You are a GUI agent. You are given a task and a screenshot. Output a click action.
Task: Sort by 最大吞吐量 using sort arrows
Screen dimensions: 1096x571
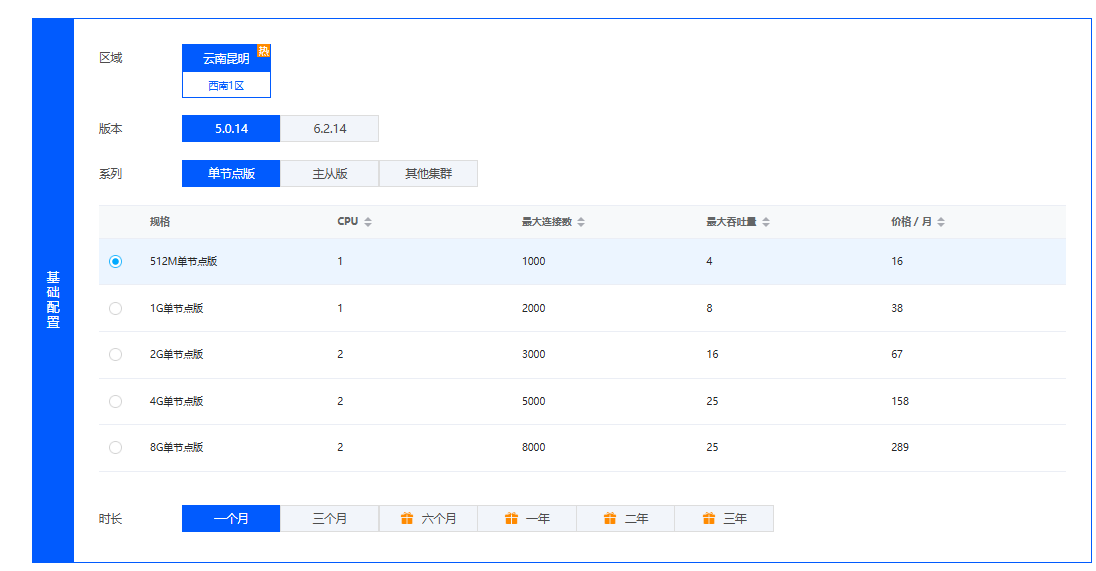point(766,222)
